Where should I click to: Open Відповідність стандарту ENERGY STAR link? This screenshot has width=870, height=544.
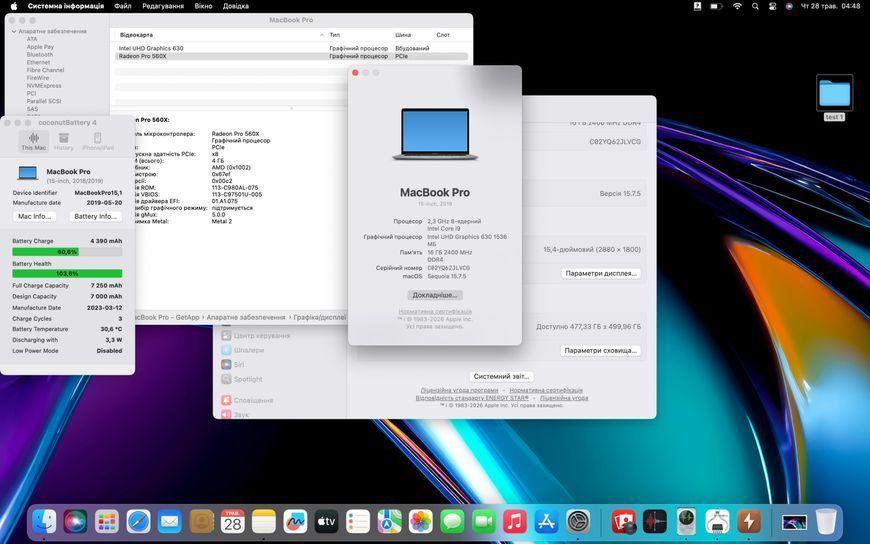pyautogui.click(x=472, y=398)
